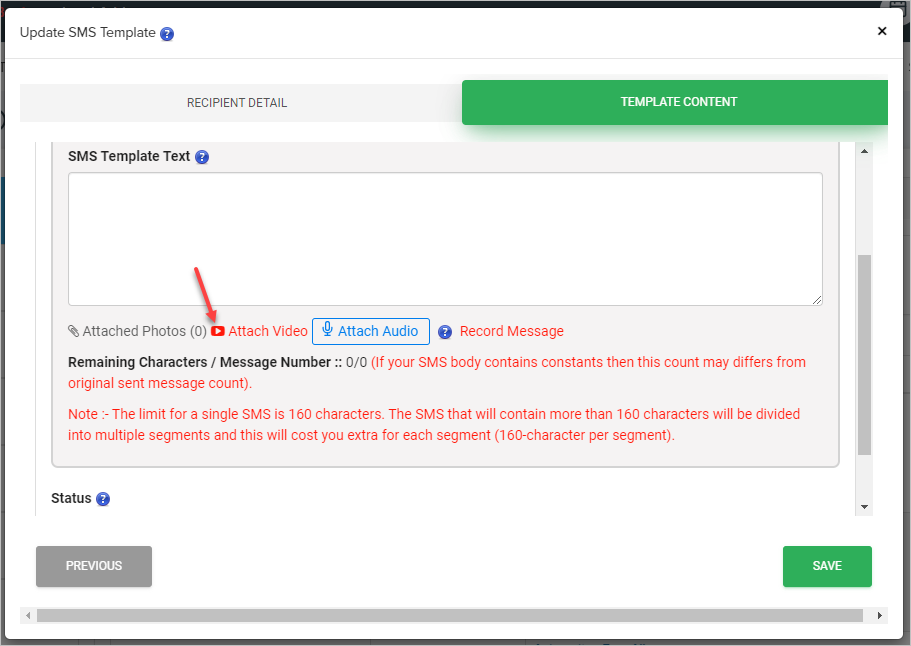Click the paperclip Attached Photos icon
The height and width of the screenshot is (646, 911).
tap(74, 331)
